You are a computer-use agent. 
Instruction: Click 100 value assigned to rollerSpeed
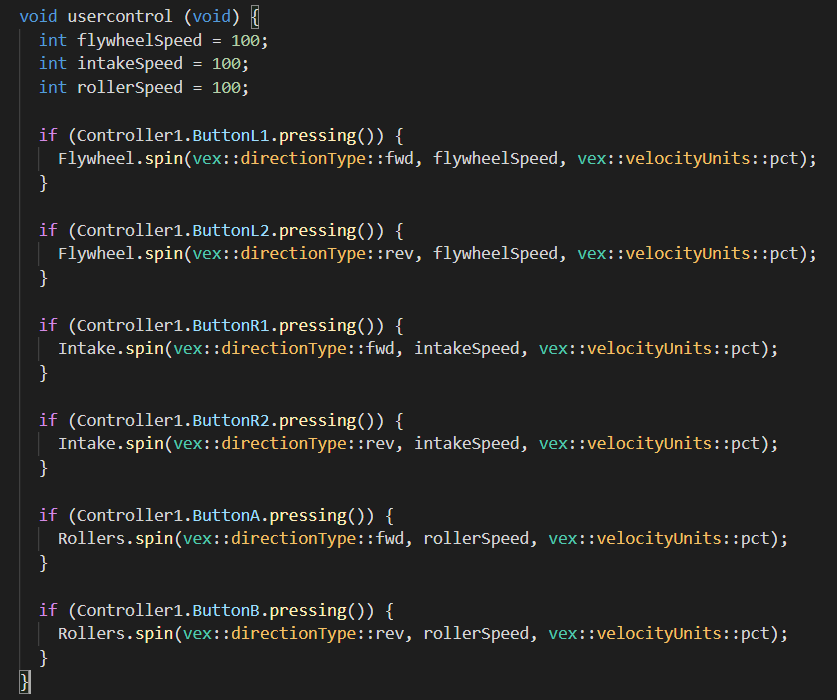coord(226,88)
